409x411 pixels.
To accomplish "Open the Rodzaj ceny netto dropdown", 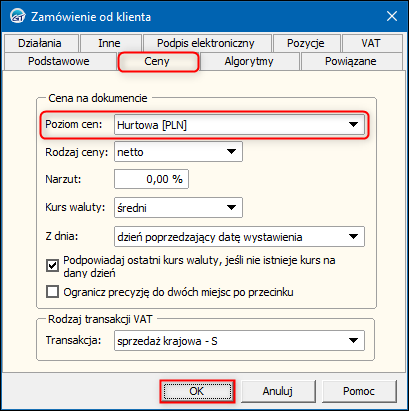I will [x=178, y=152].
